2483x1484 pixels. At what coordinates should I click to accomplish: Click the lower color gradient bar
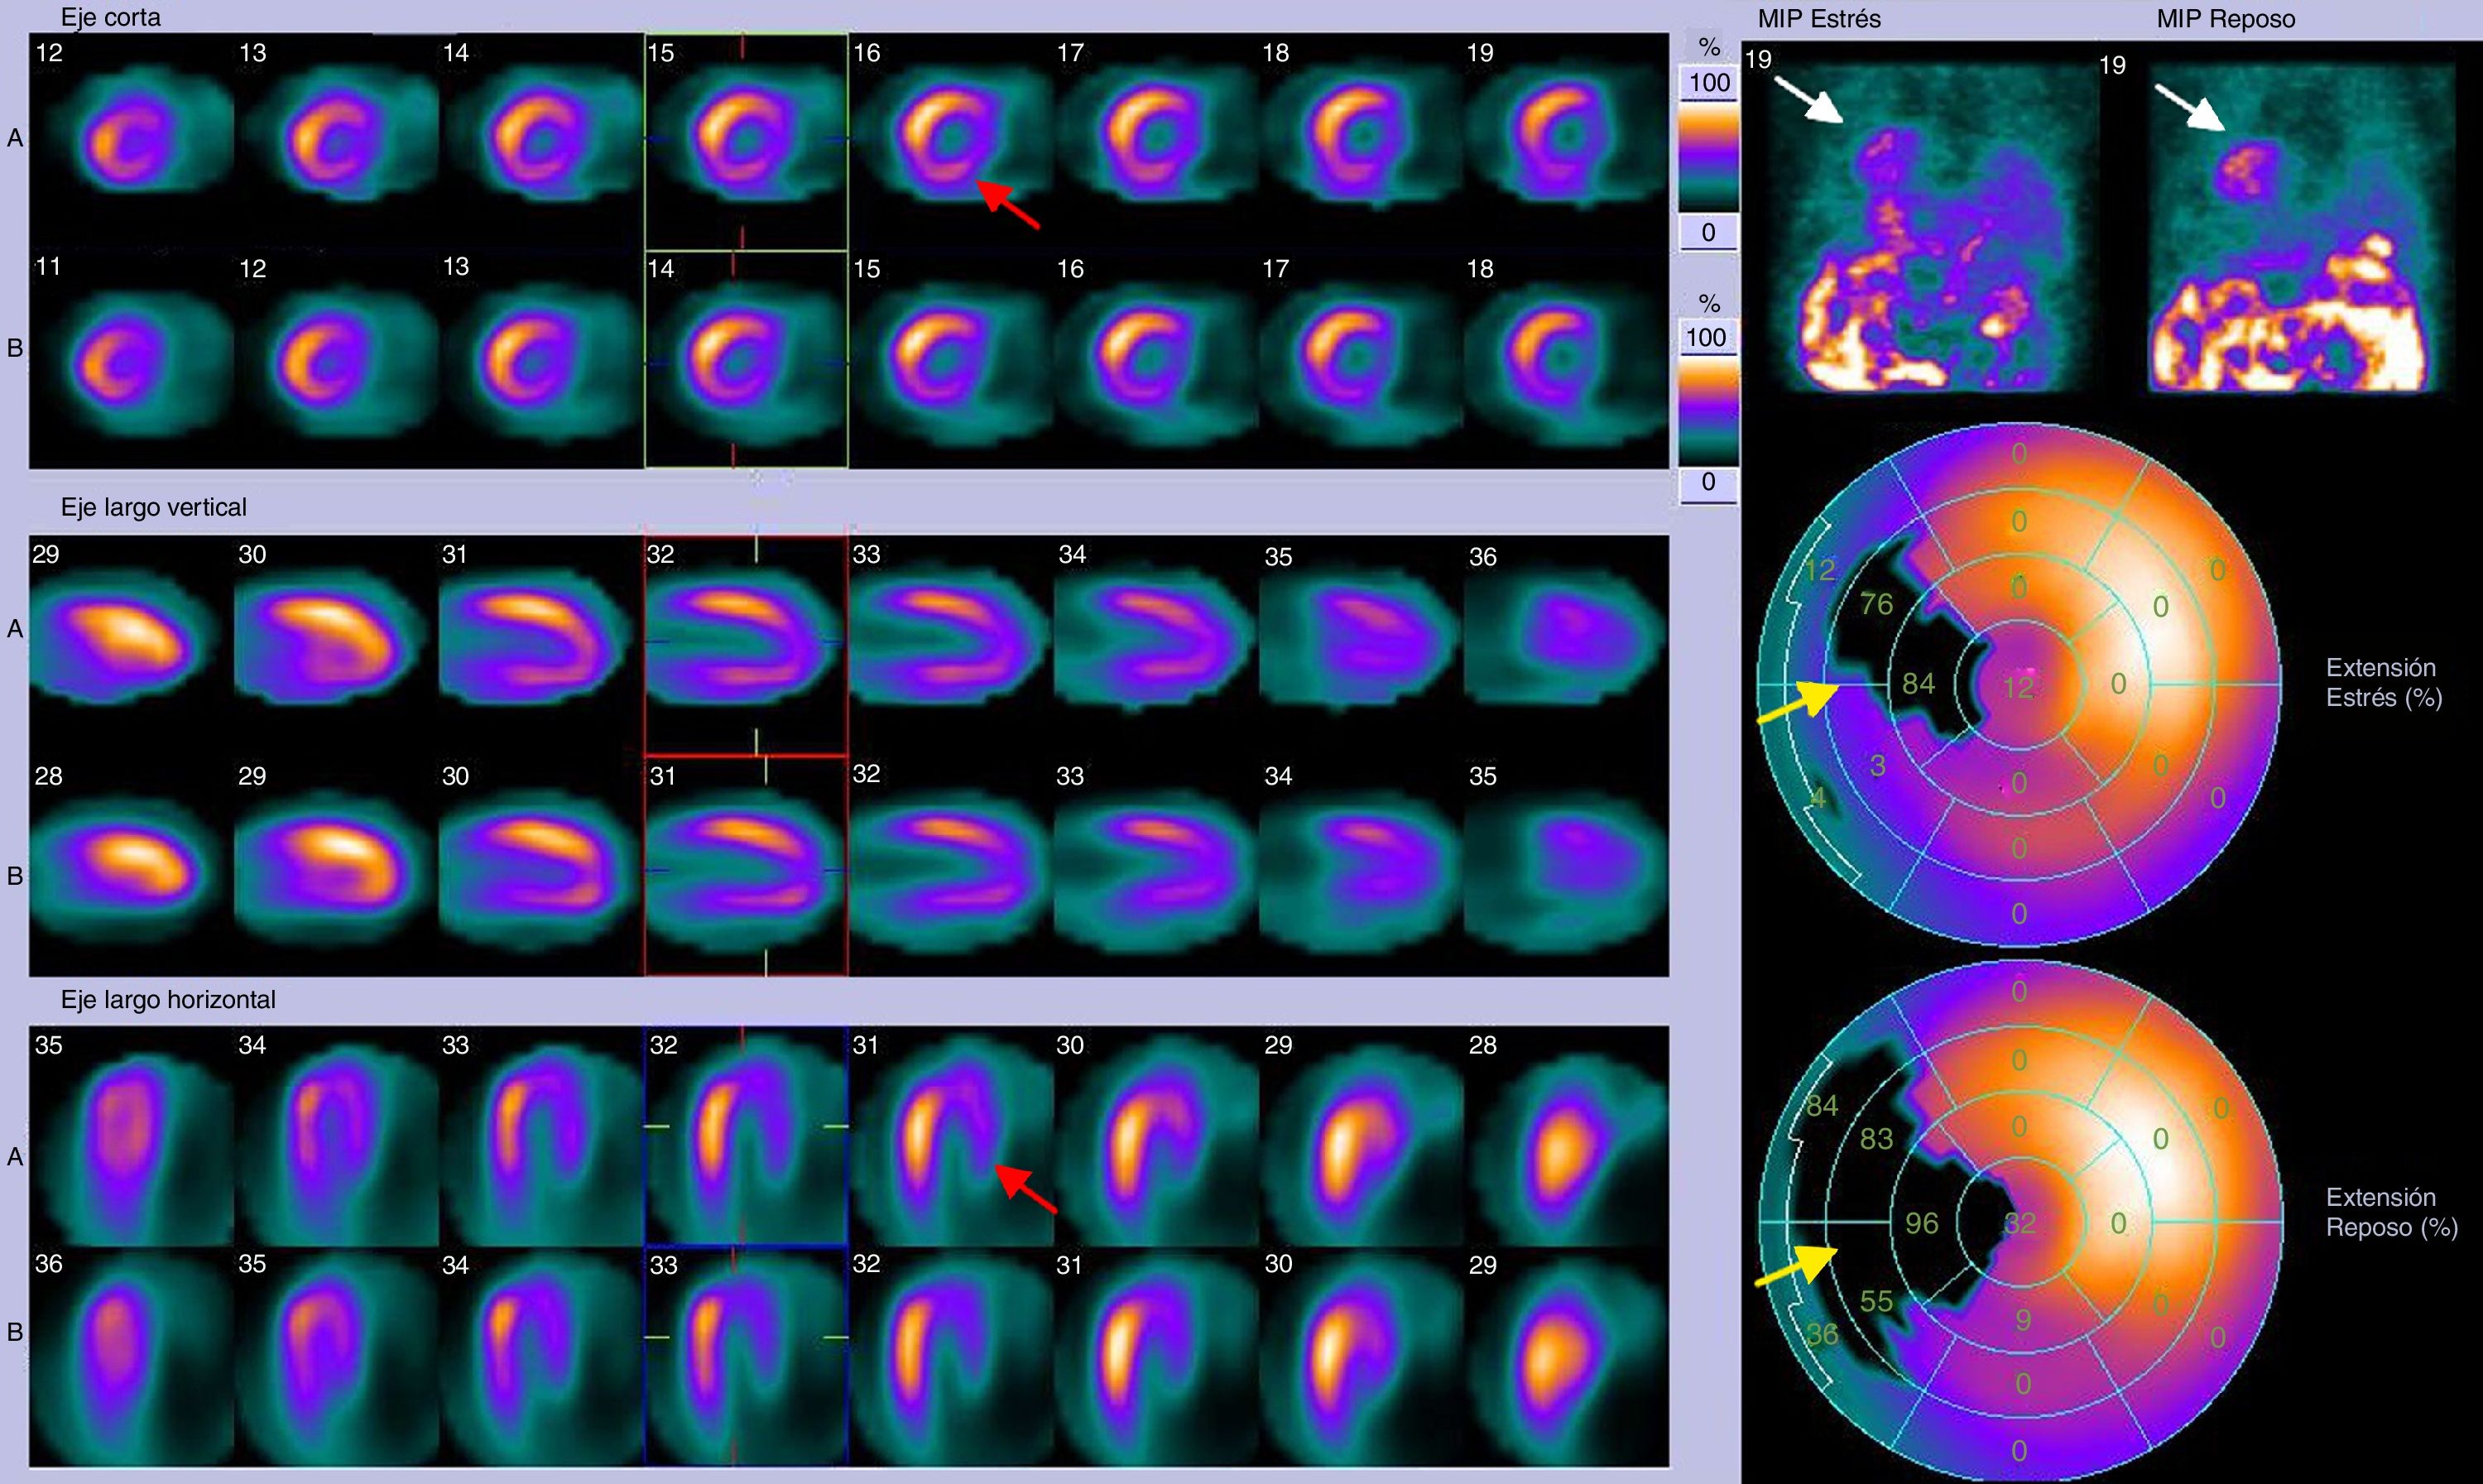click(x=1709, y=411)
